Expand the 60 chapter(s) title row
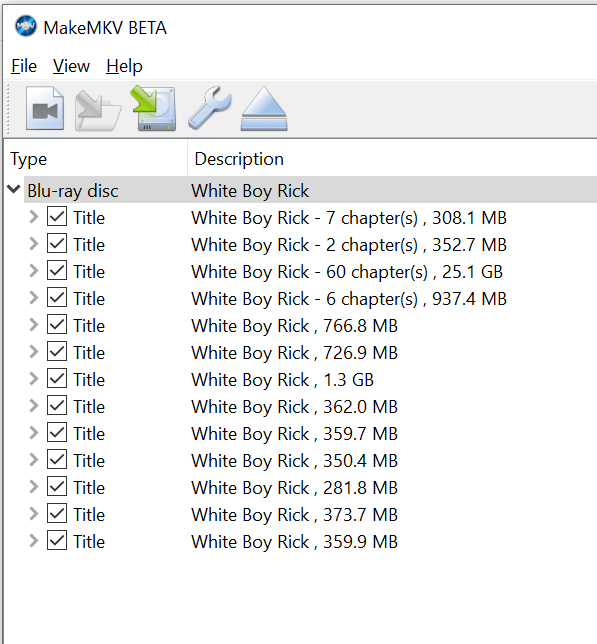 point(34,271)
